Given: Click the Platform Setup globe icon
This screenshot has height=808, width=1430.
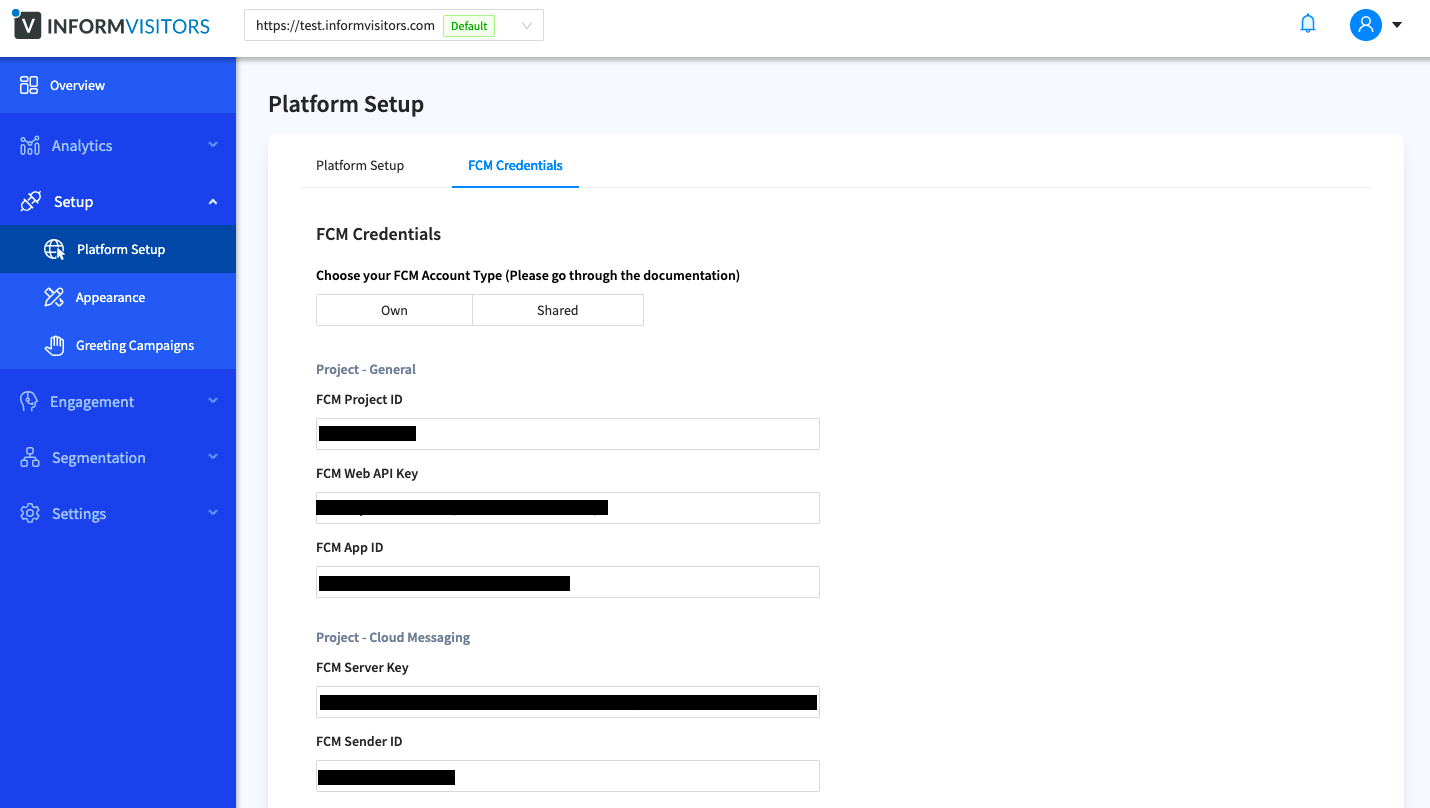Looking at the screenshot, I should click(55, 250).
